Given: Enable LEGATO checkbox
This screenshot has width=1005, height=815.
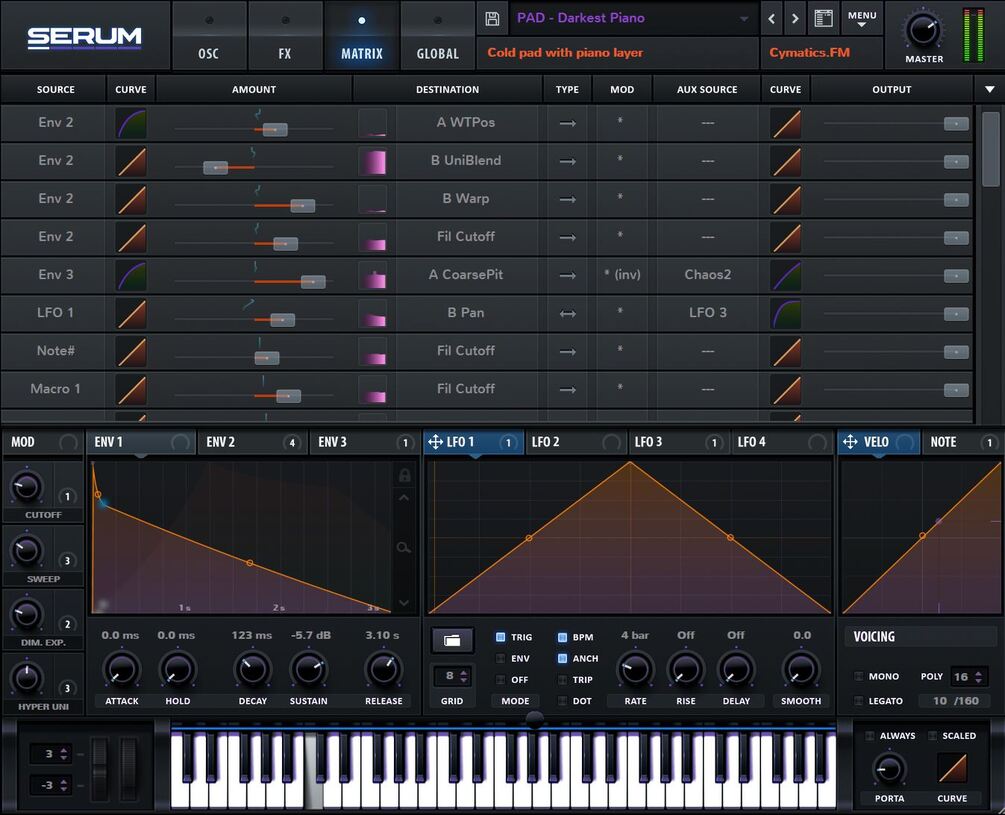Looking at the screenshot, I should tap(859, 700).
